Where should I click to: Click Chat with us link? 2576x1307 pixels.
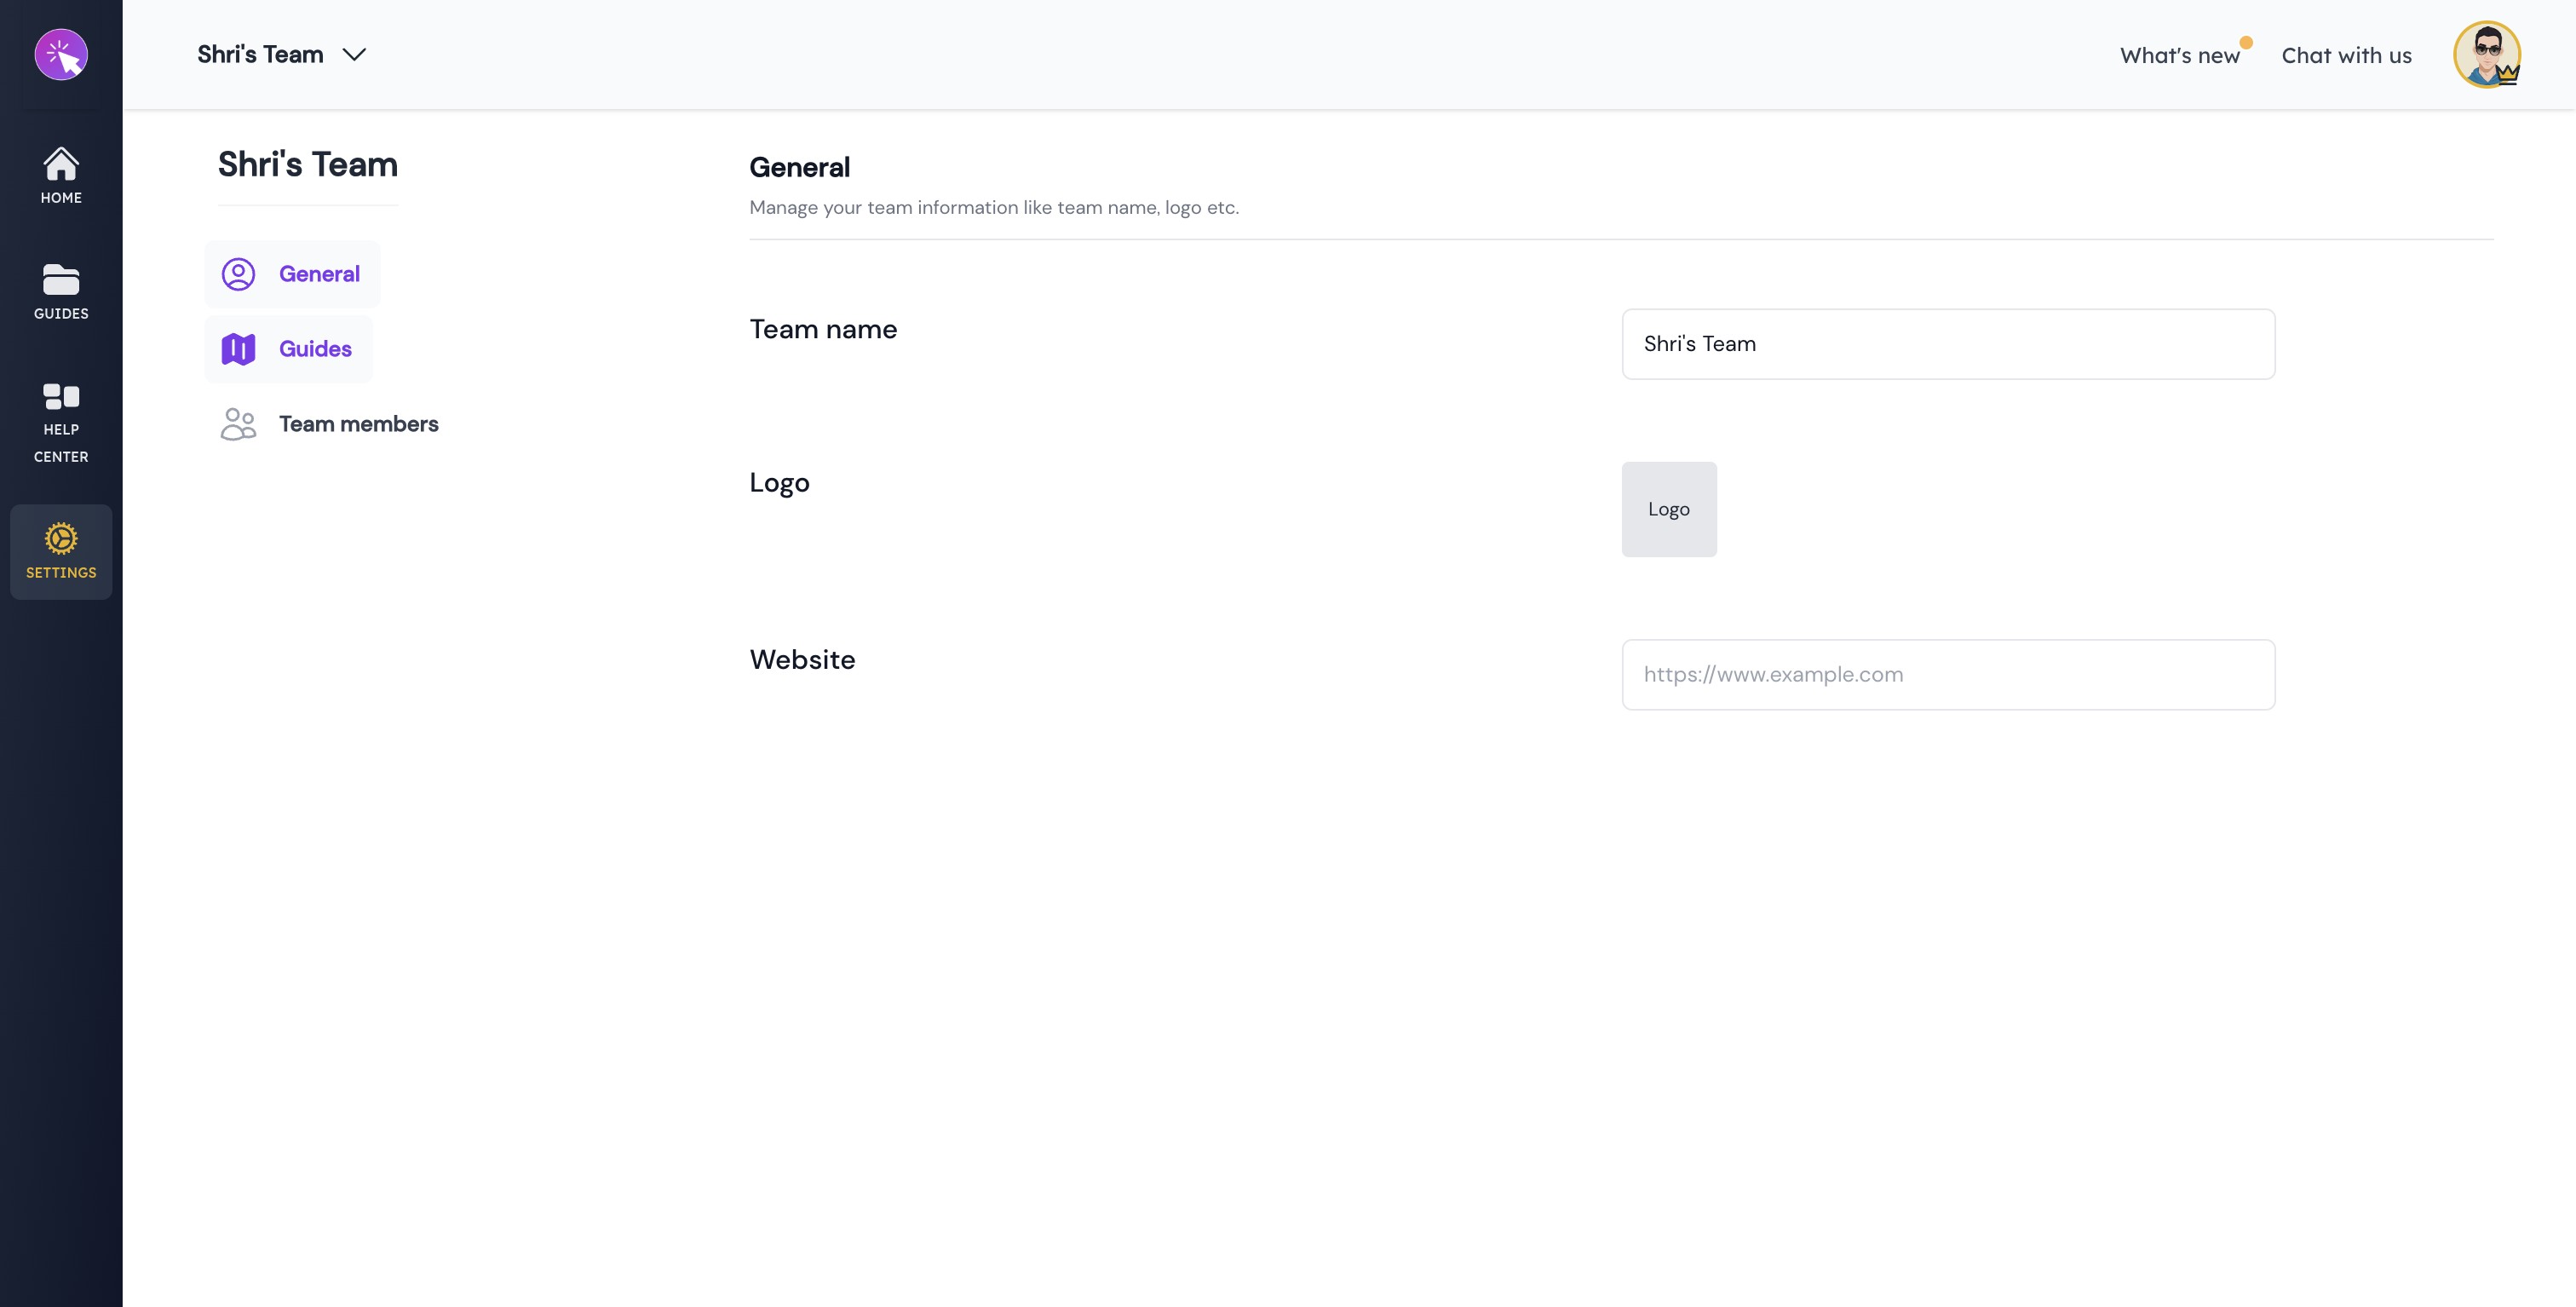pyautogui.click(x=2346, y=56)
